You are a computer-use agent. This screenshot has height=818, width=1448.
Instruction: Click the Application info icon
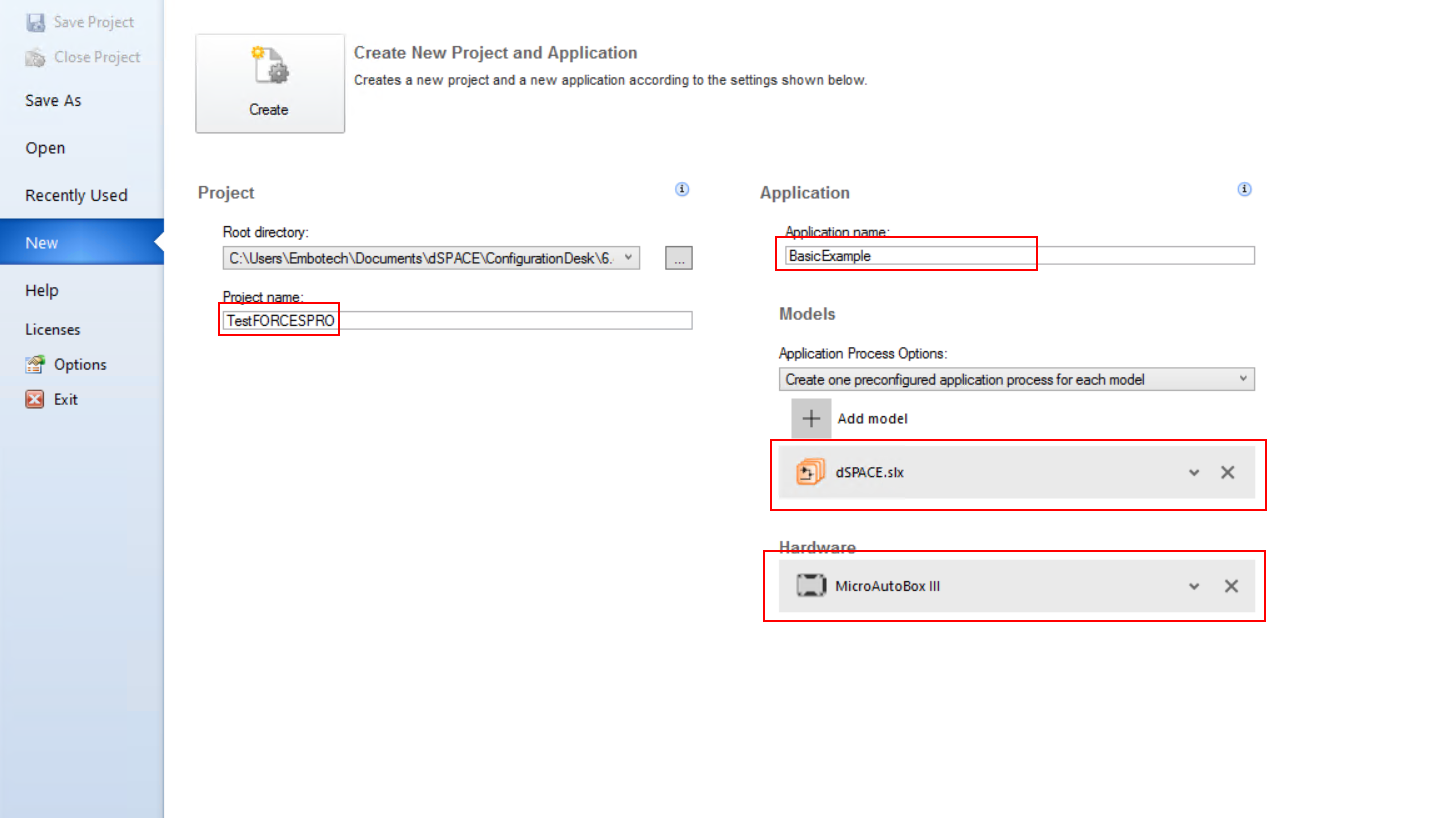[1244, 189]
